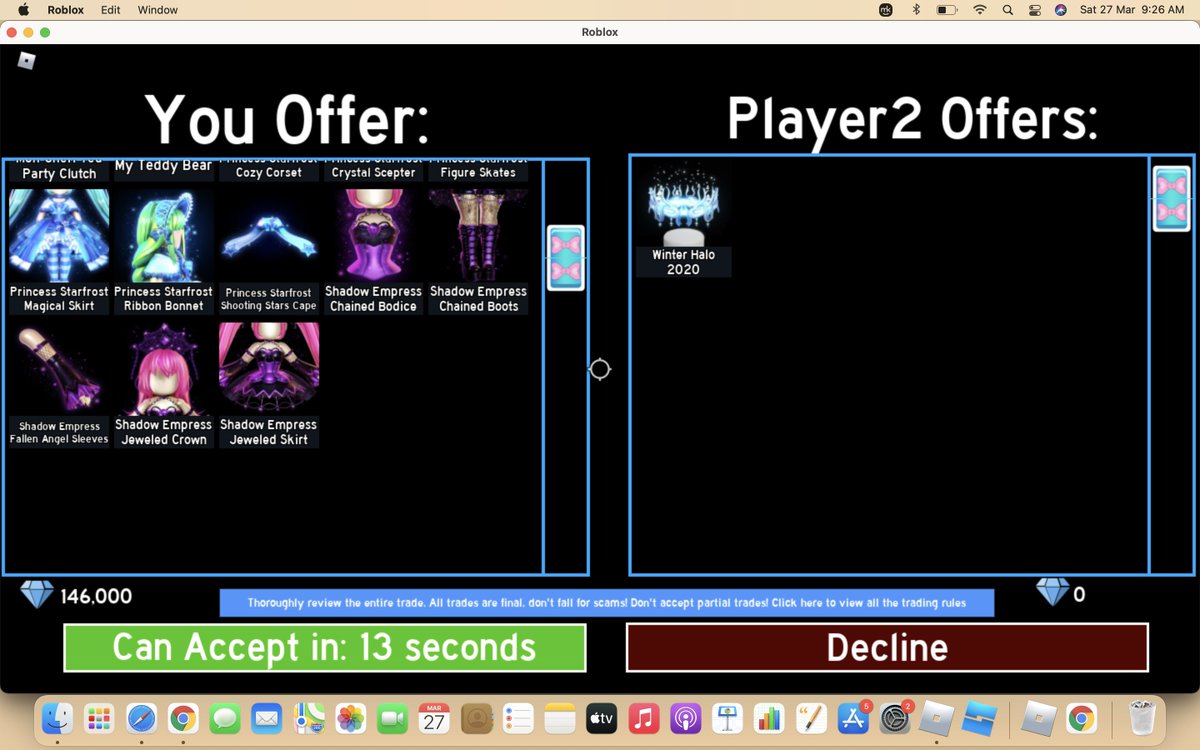Viewport: 1200px width, 750px height.
Task: Open Numbers from the Dock
Action: point(769,718)
